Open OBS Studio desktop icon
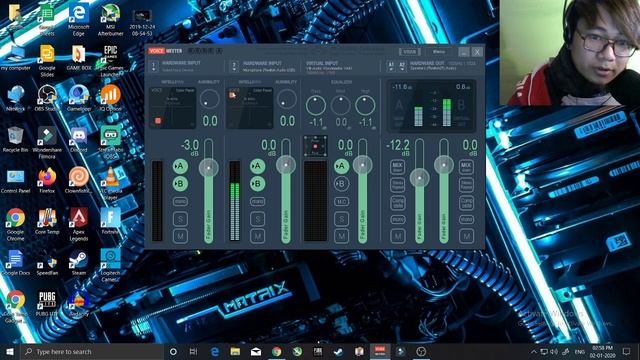The image size is (640, 360). coord(47,98)
